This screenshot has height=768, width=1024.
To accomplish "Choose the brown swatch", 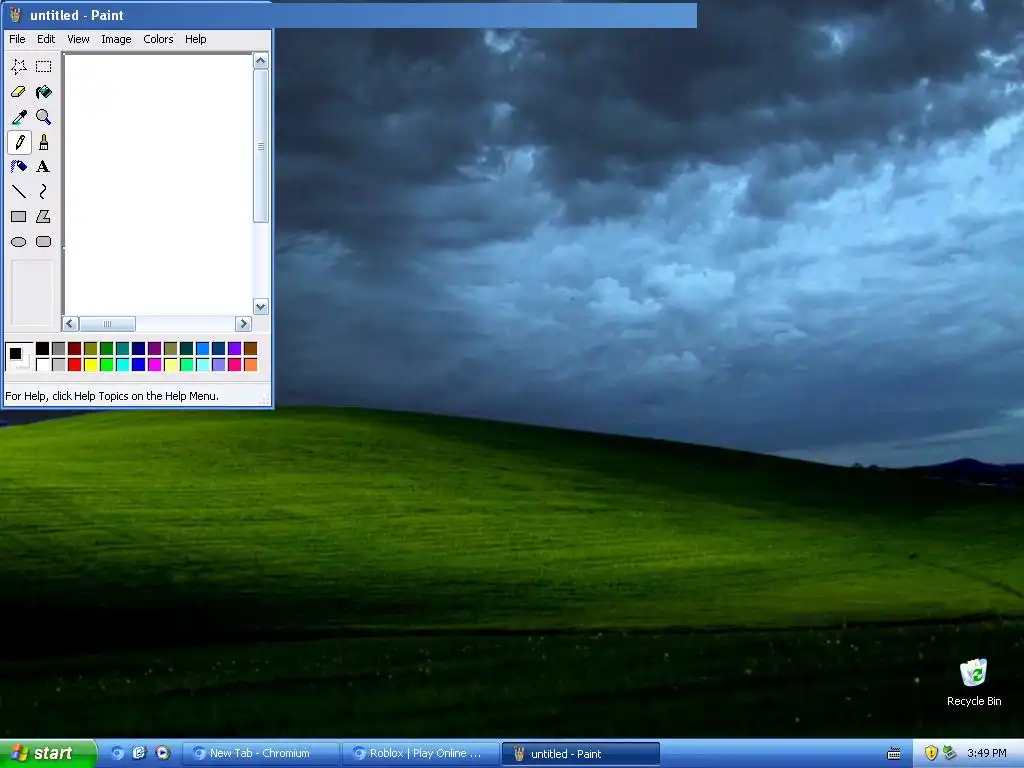I will (x=250, y=348).
